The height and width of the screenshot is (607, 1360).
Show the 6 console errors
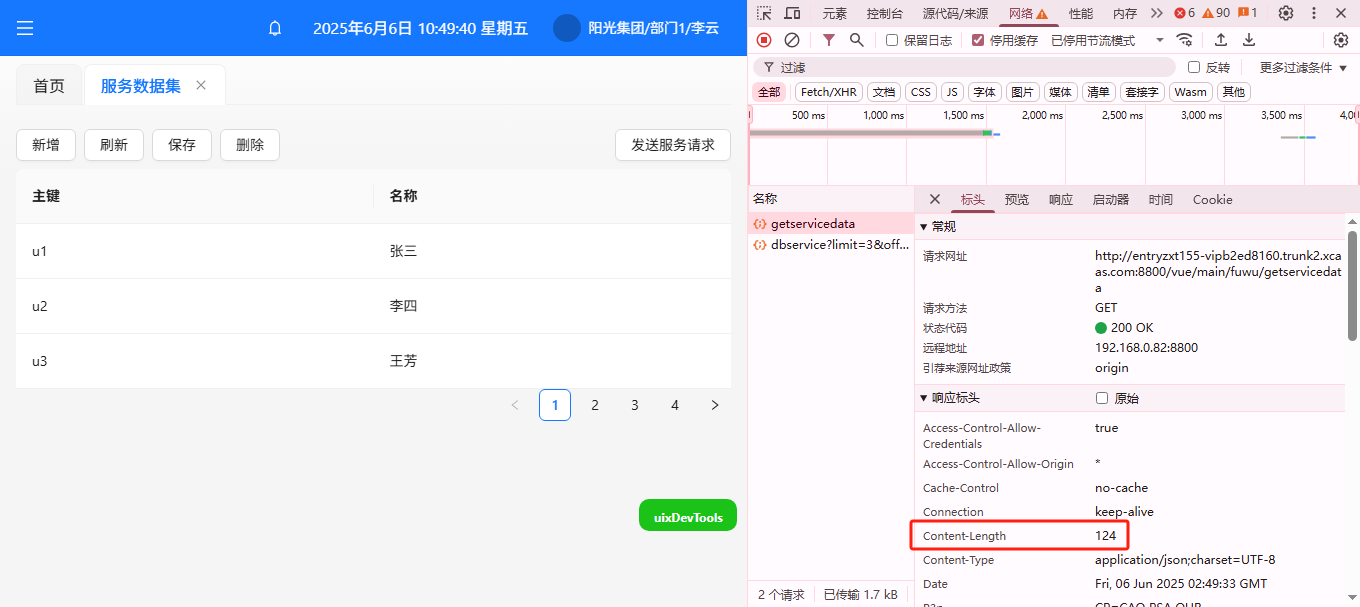[1184, 13]
